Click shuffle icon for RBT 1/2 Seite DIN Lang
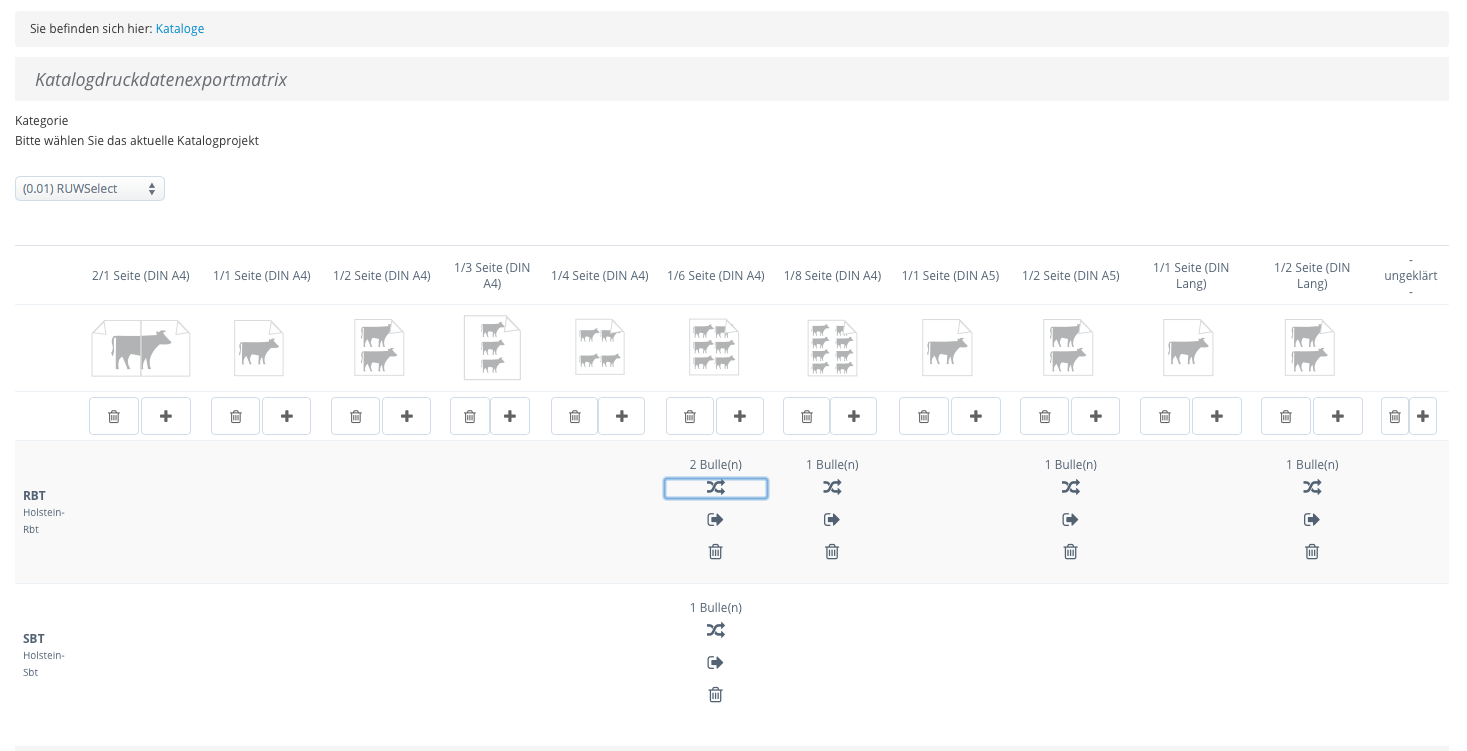 click(1312, 488)
